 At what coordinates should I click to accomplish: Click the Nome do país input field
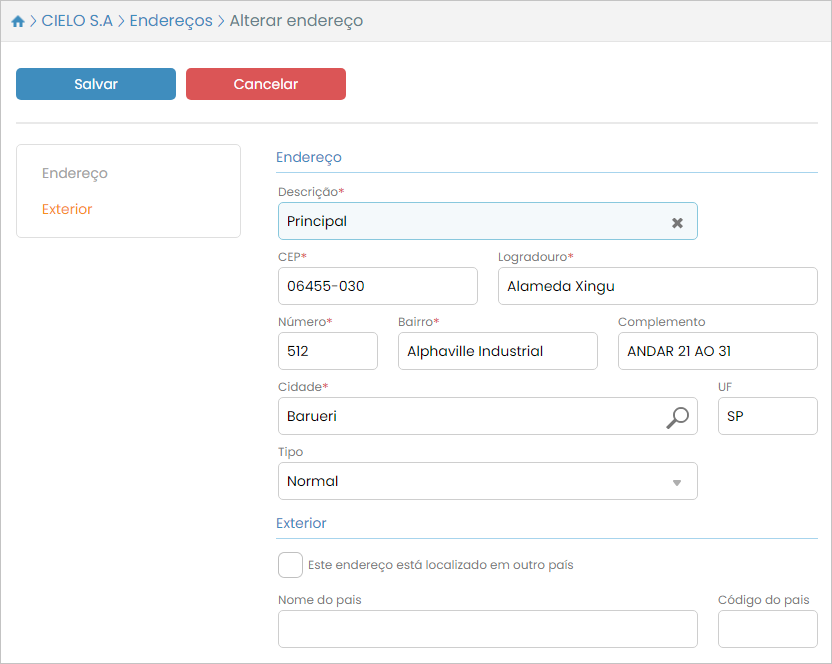(487, 629)
